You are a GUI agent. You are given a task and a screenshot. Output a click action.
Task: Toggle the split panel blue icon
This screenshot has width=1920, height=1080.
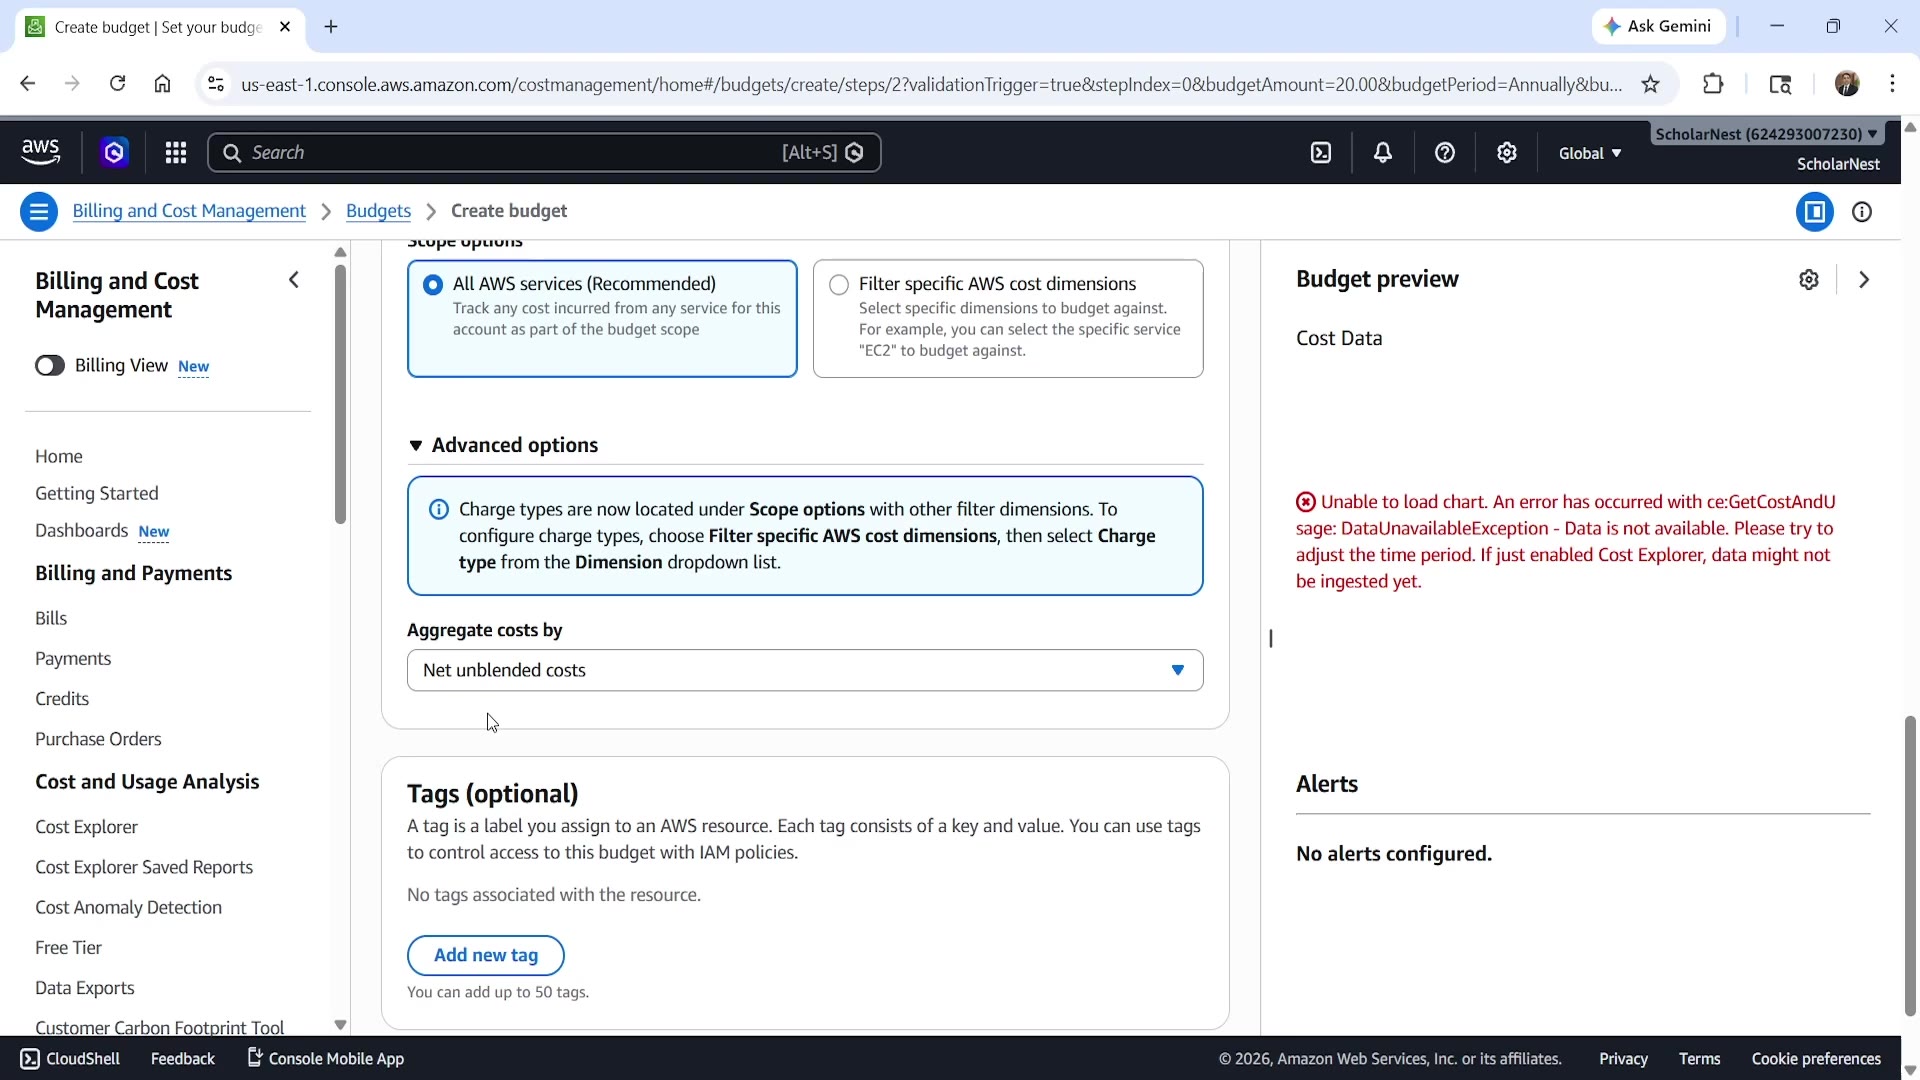point(1815,211)
